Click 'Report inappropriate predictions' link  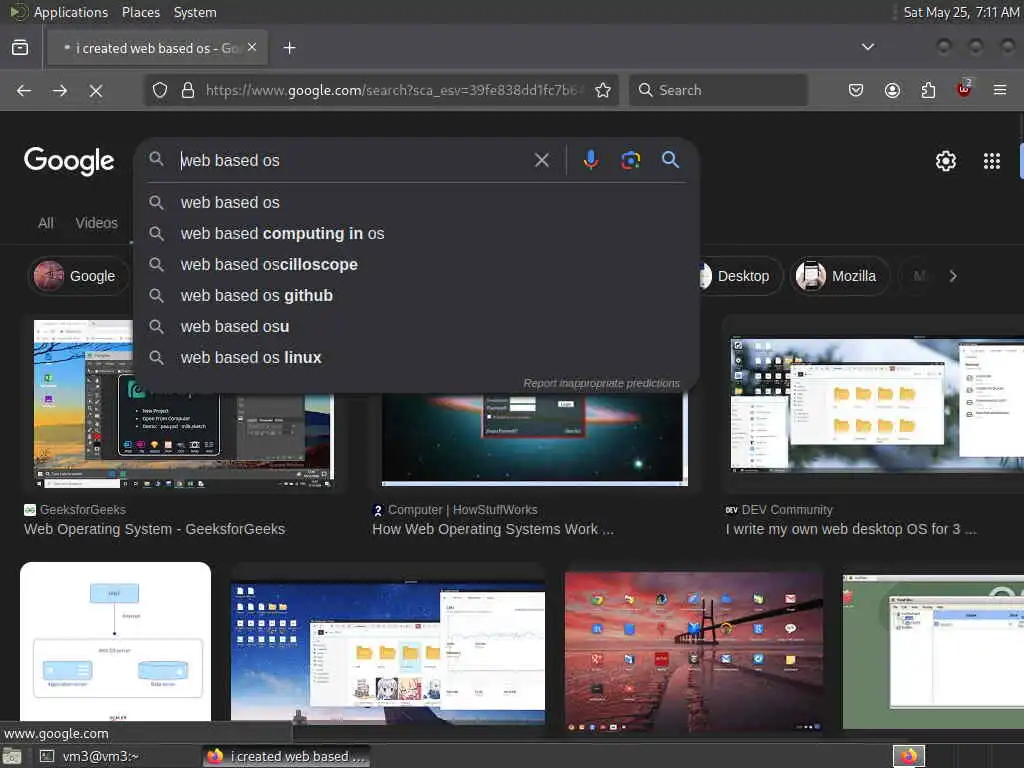pos(601,383)
